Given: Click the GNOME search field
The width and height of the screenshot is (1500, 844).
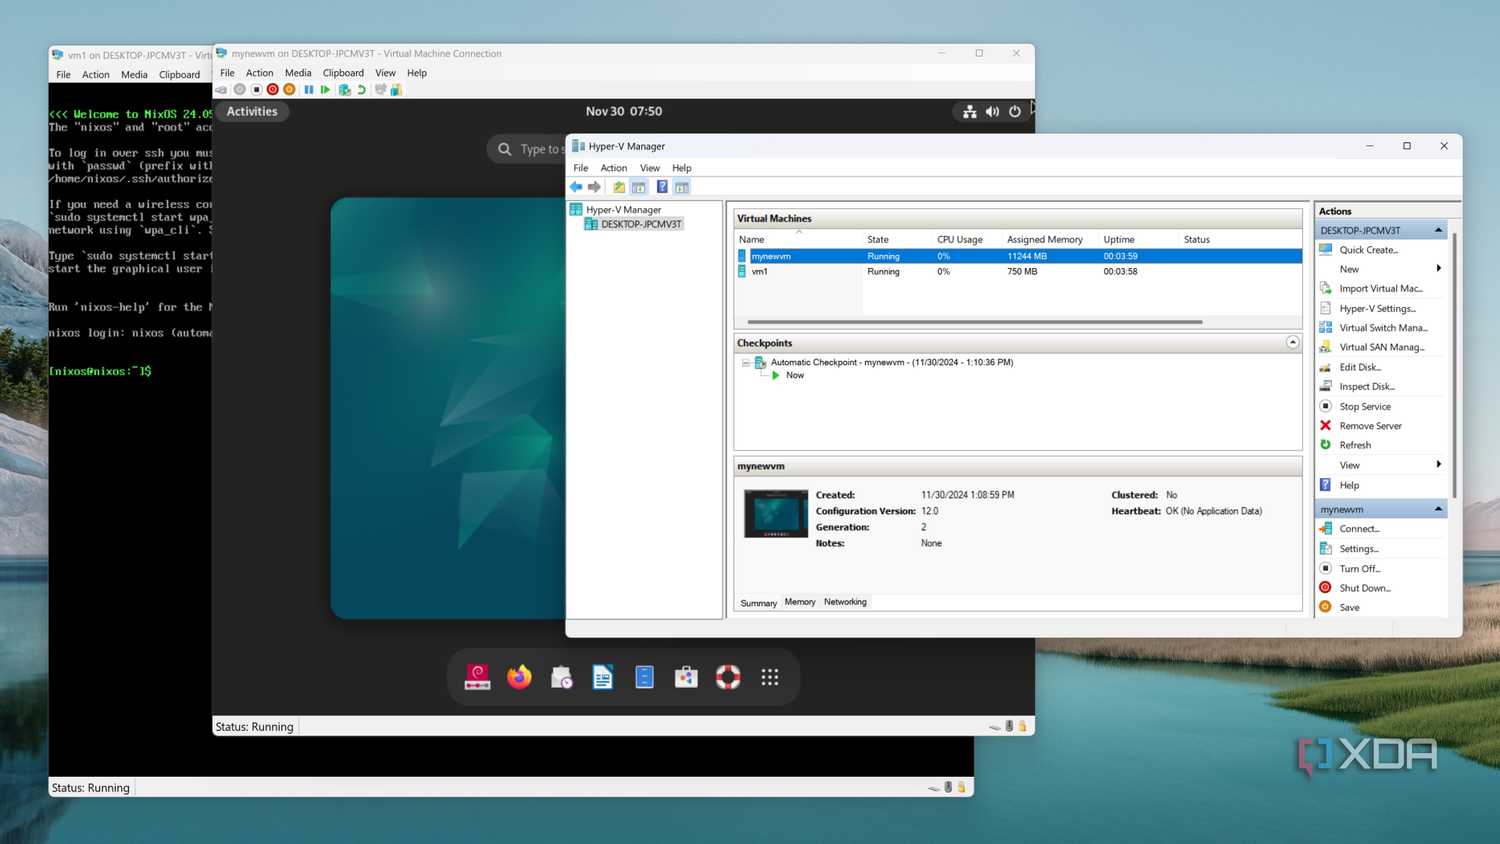Looking at the screenshot, I should 528,149.
